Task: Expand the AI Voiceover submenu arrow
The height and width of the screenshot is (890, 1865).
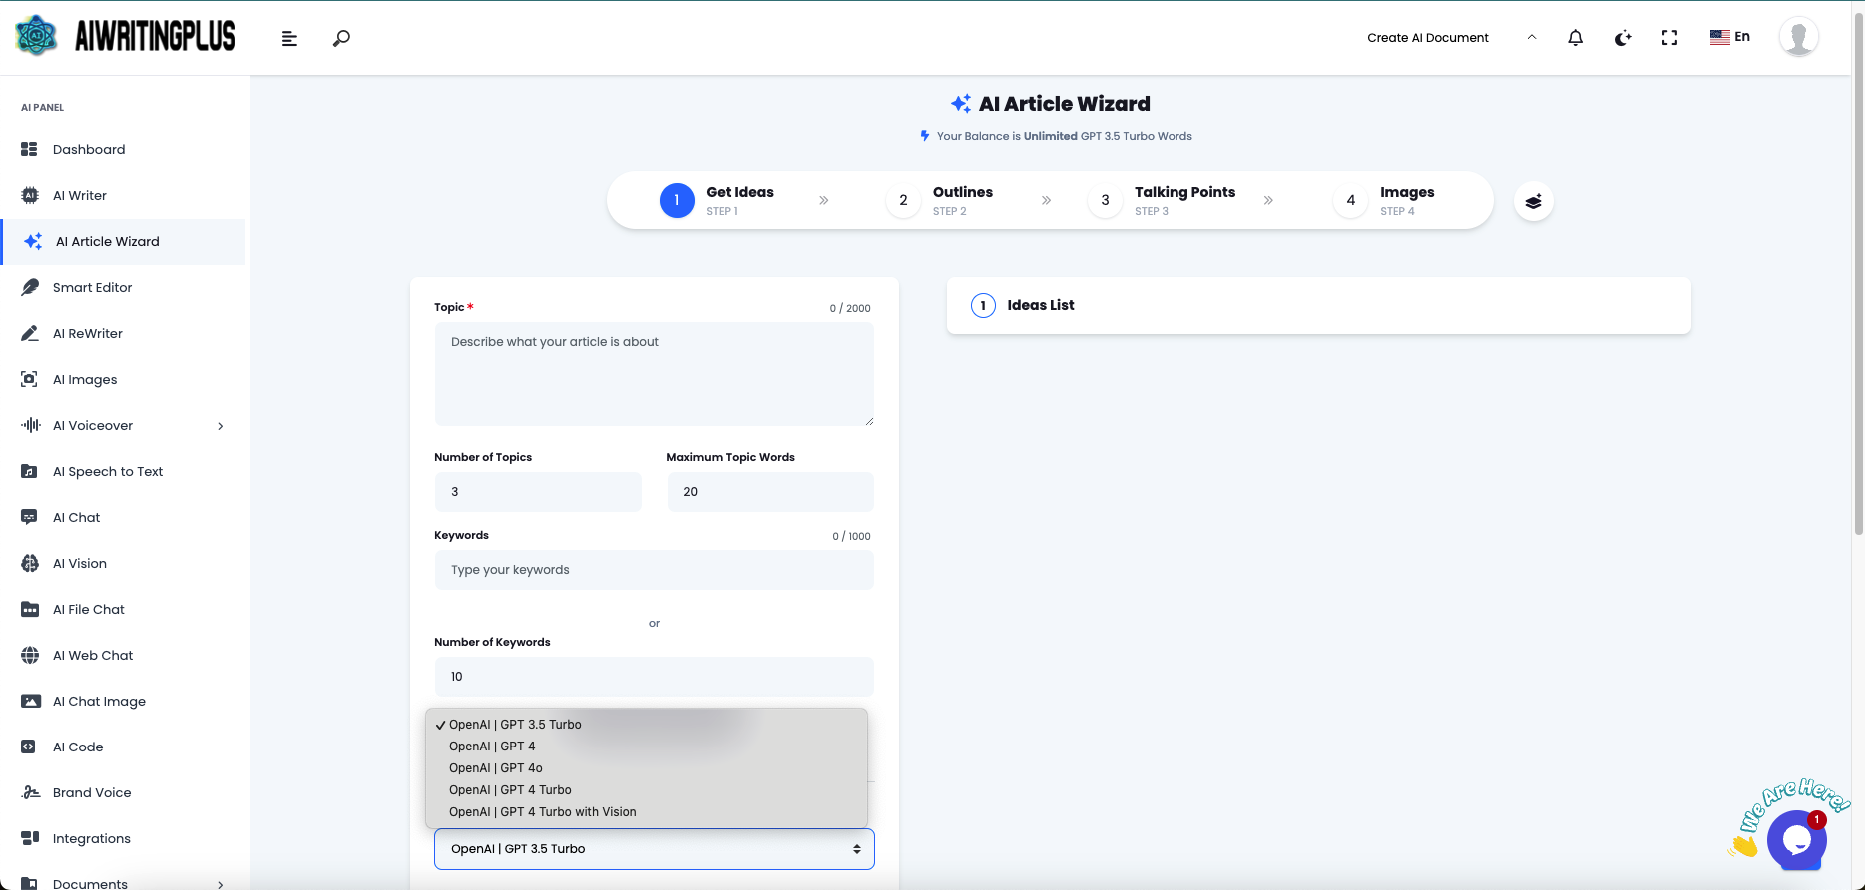Action: tap(221, 426)
